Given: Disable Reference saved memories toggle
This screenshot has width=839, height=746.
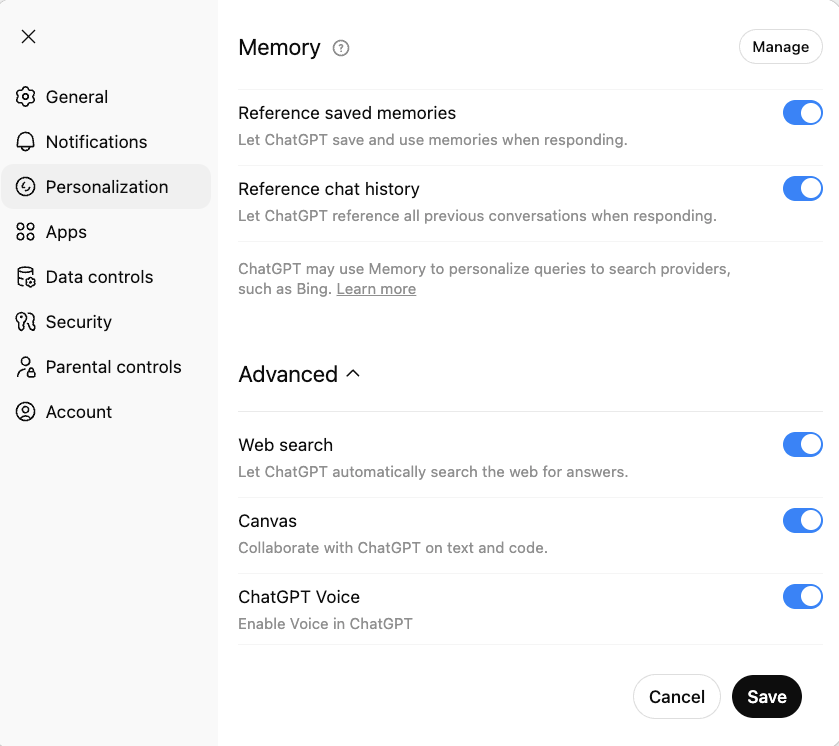Looking at the screenshot, I should click(x=802, y=113).
